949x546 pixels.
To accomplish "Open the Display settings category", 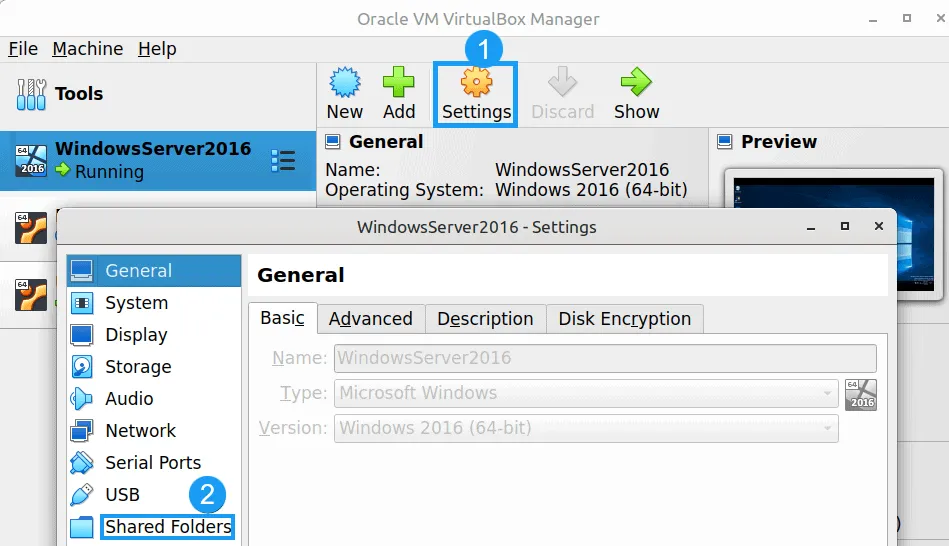I will coord(154,335).
